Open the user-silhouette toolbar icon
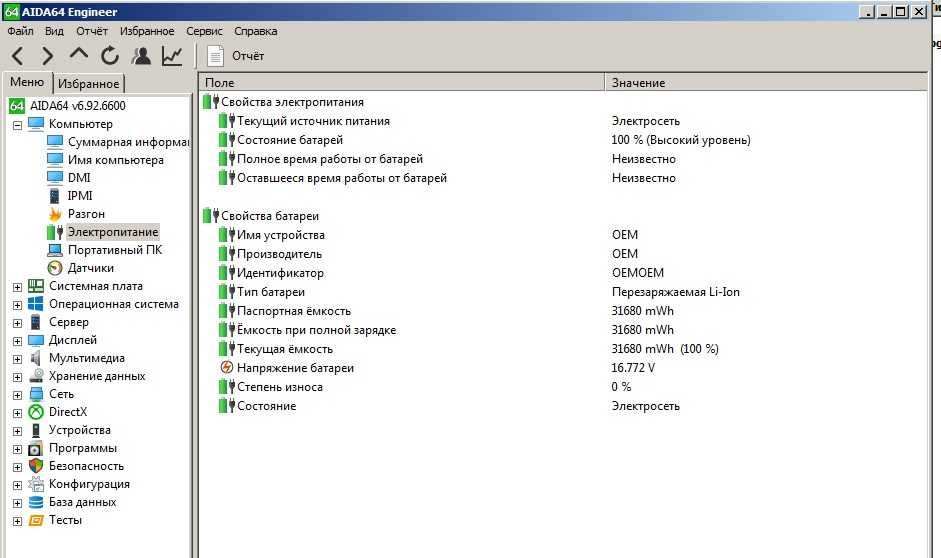Image resolution: width=941 pixels, height=558 pixels. [x=141, y=56]
